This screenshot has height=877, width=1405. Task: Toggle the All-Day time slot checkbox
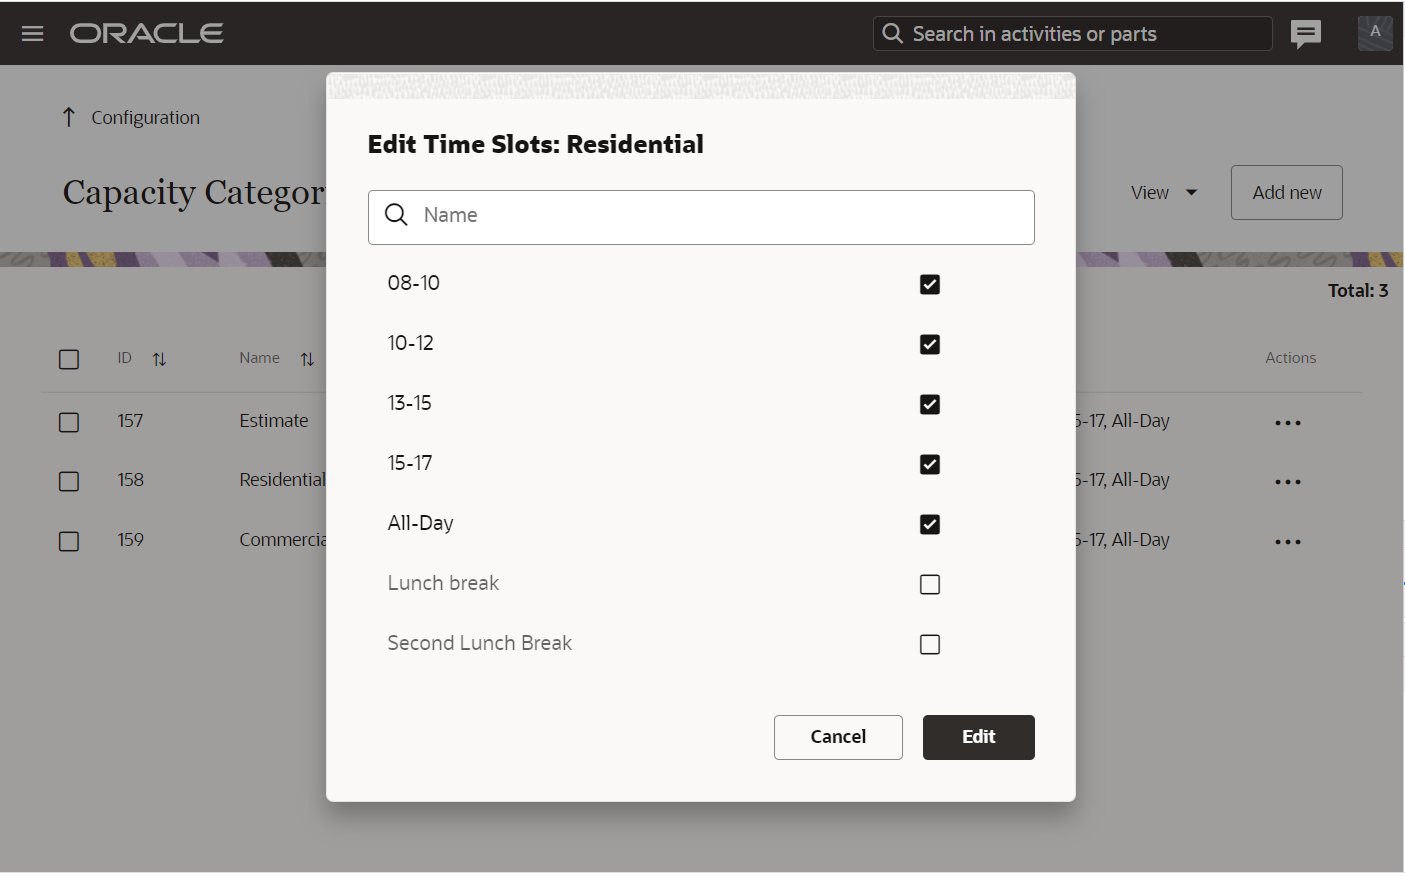[x=929, y=525]
